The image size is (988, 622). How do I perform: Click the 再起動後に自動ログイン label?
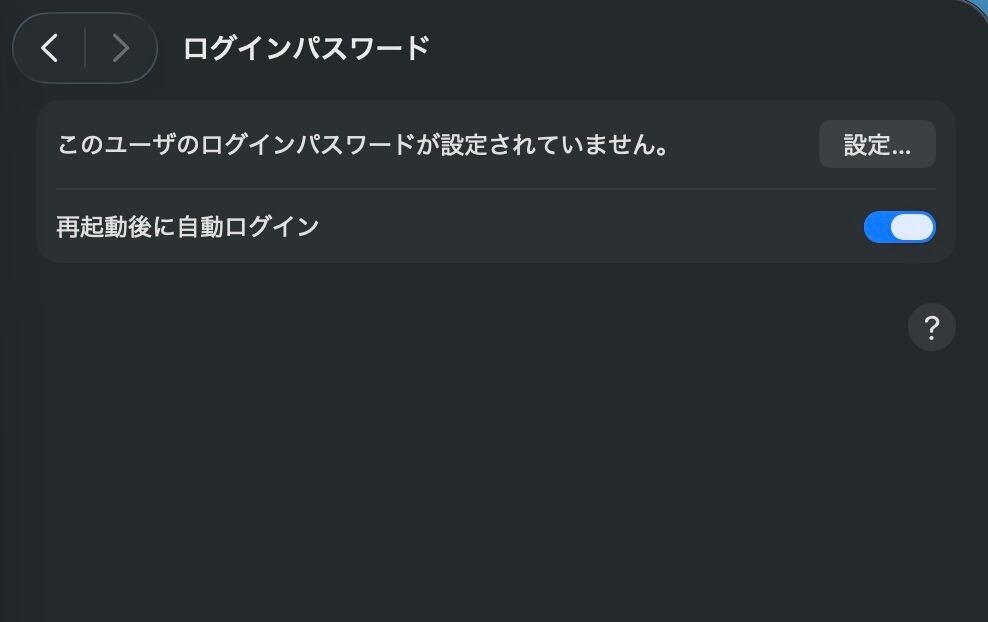(188, 227)
